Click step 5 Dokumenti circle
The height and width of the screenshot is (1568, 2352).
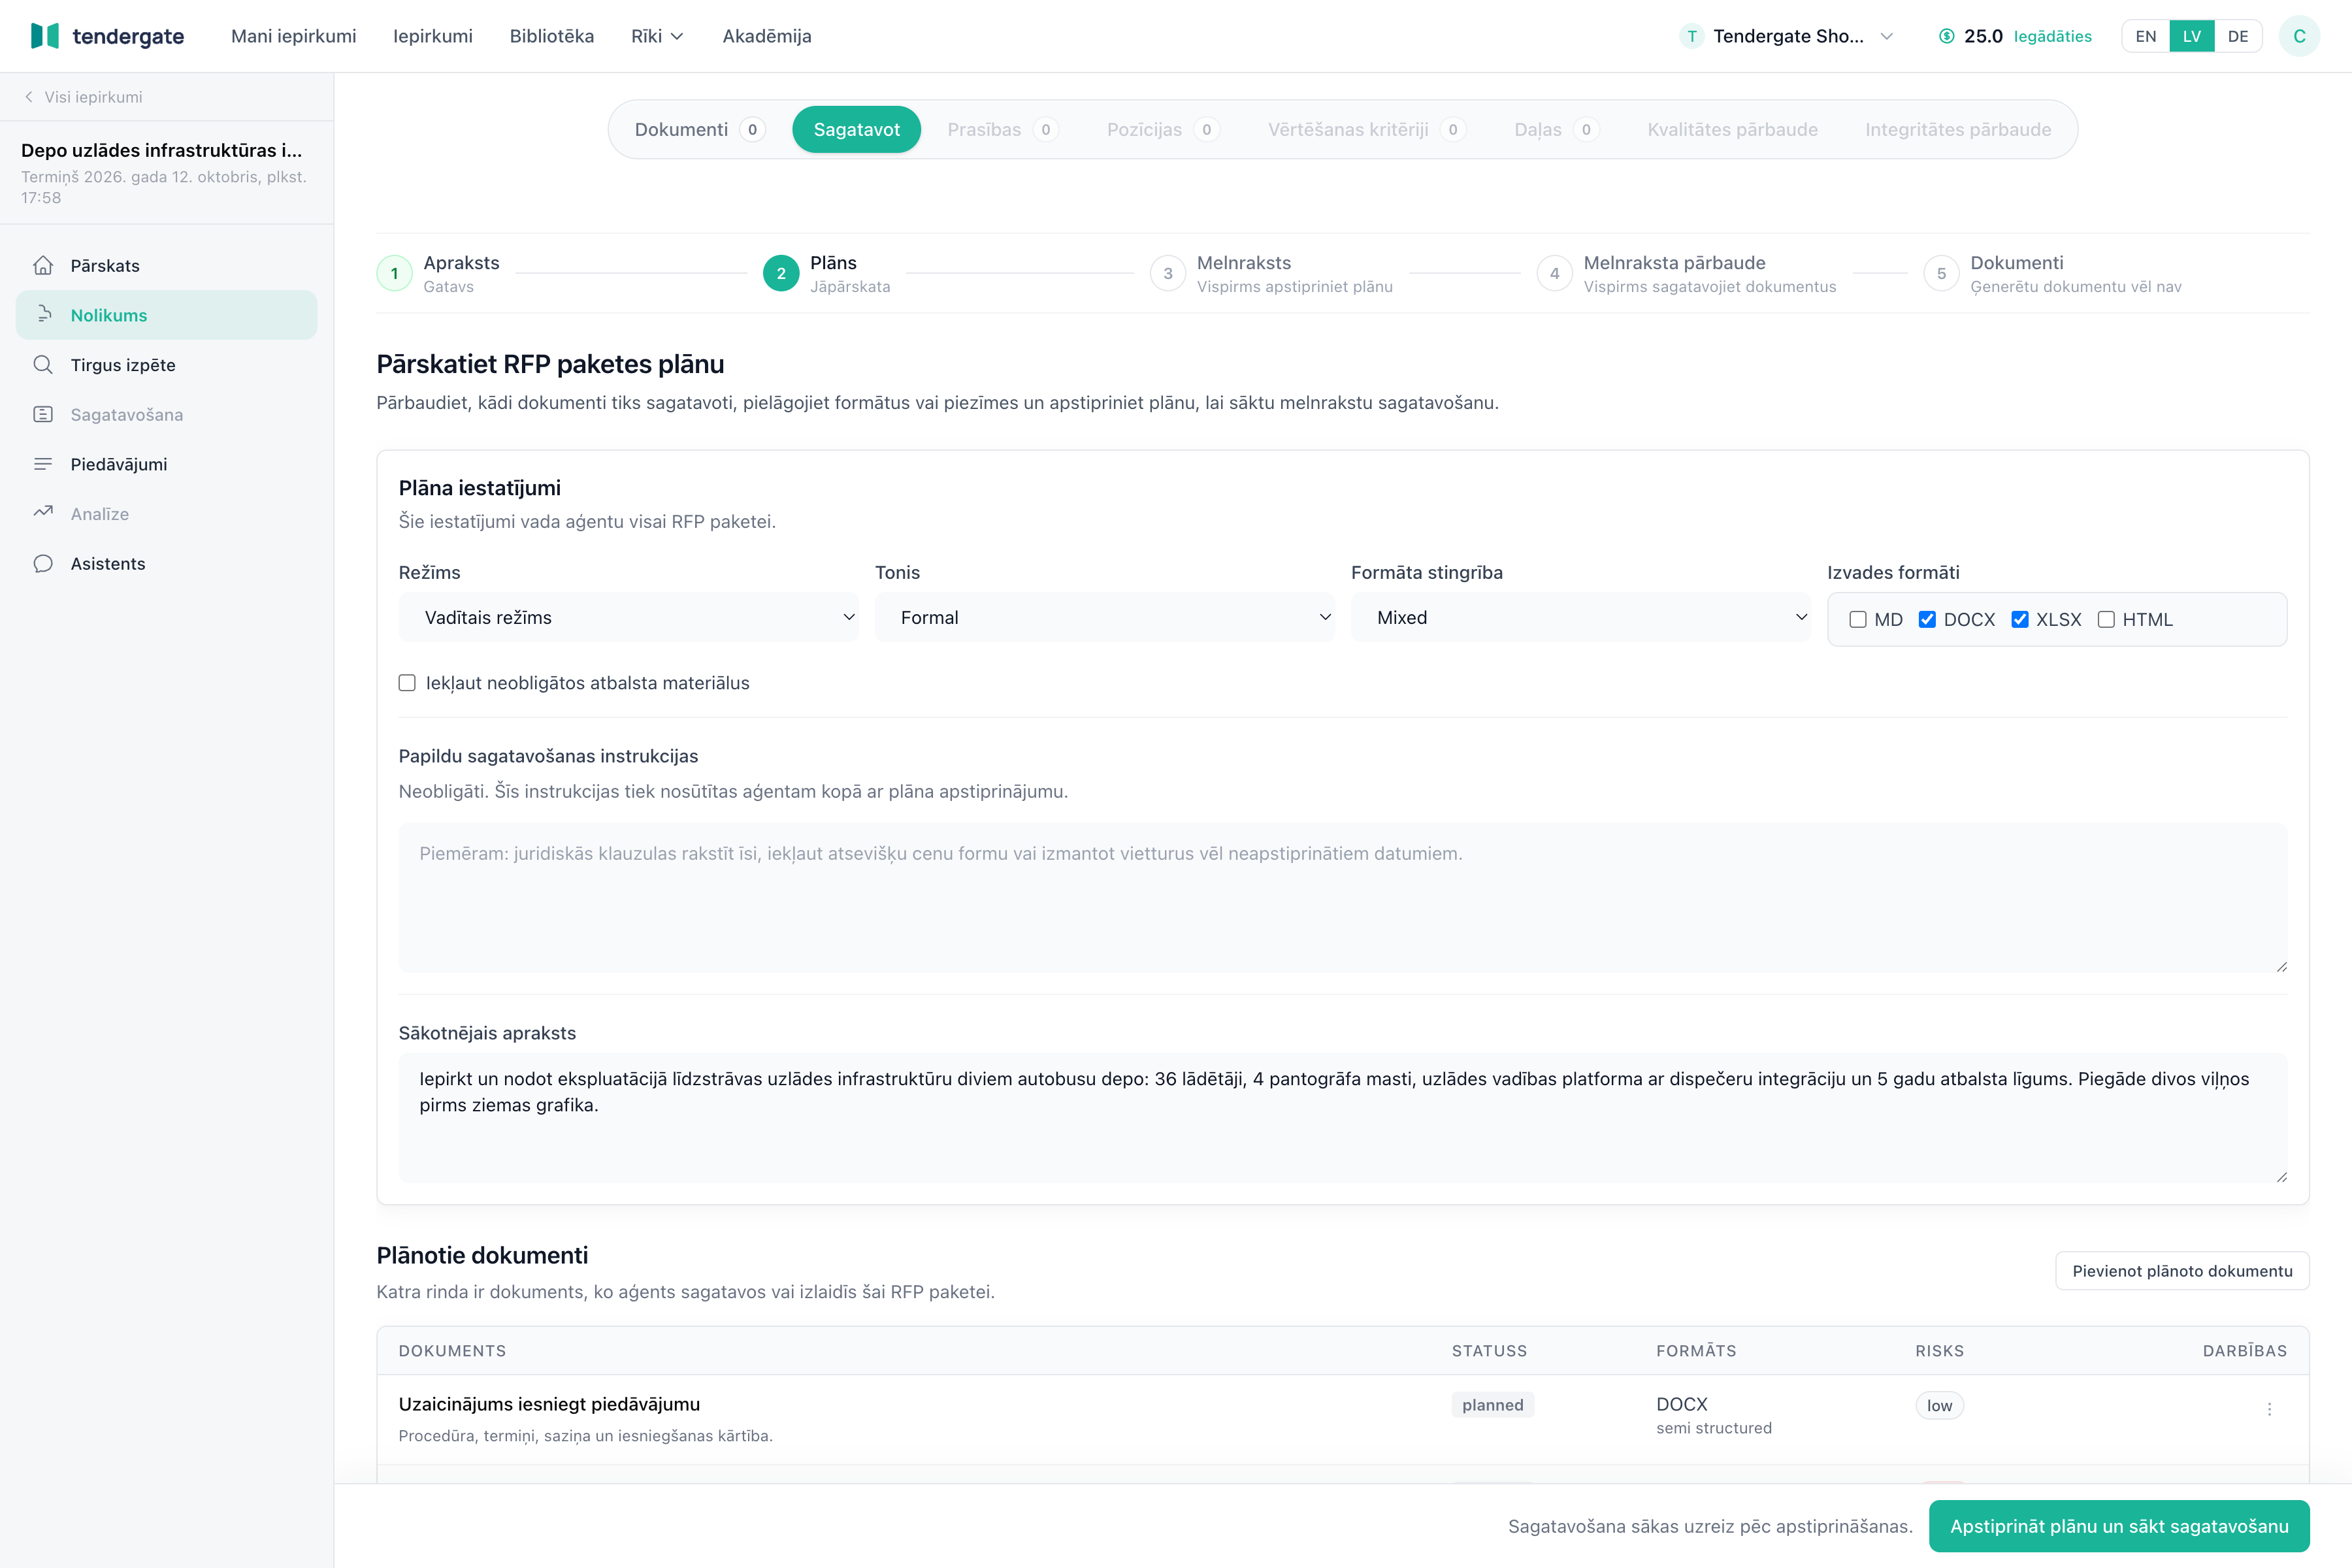1941,273
